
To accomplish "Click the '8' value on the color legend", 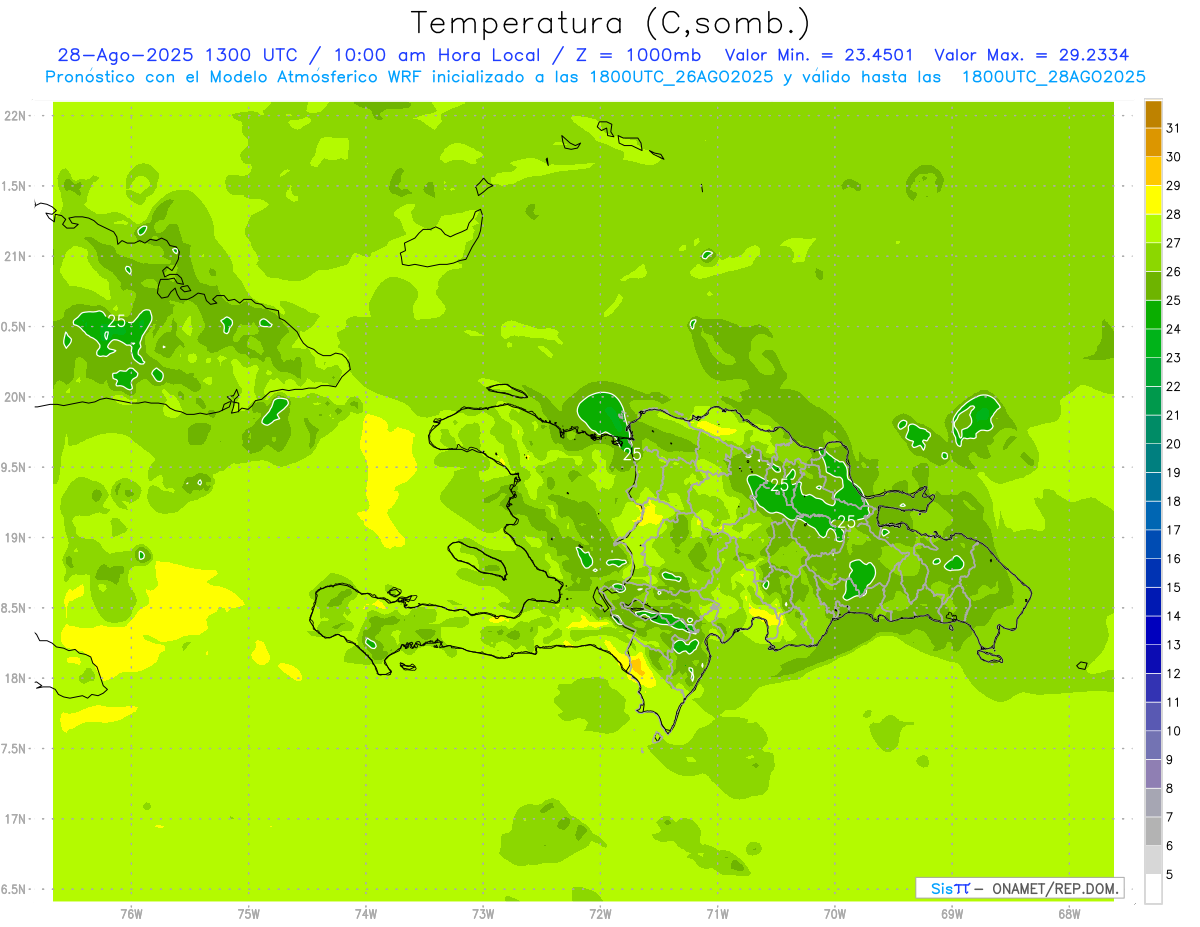I will pos(1169,789).
